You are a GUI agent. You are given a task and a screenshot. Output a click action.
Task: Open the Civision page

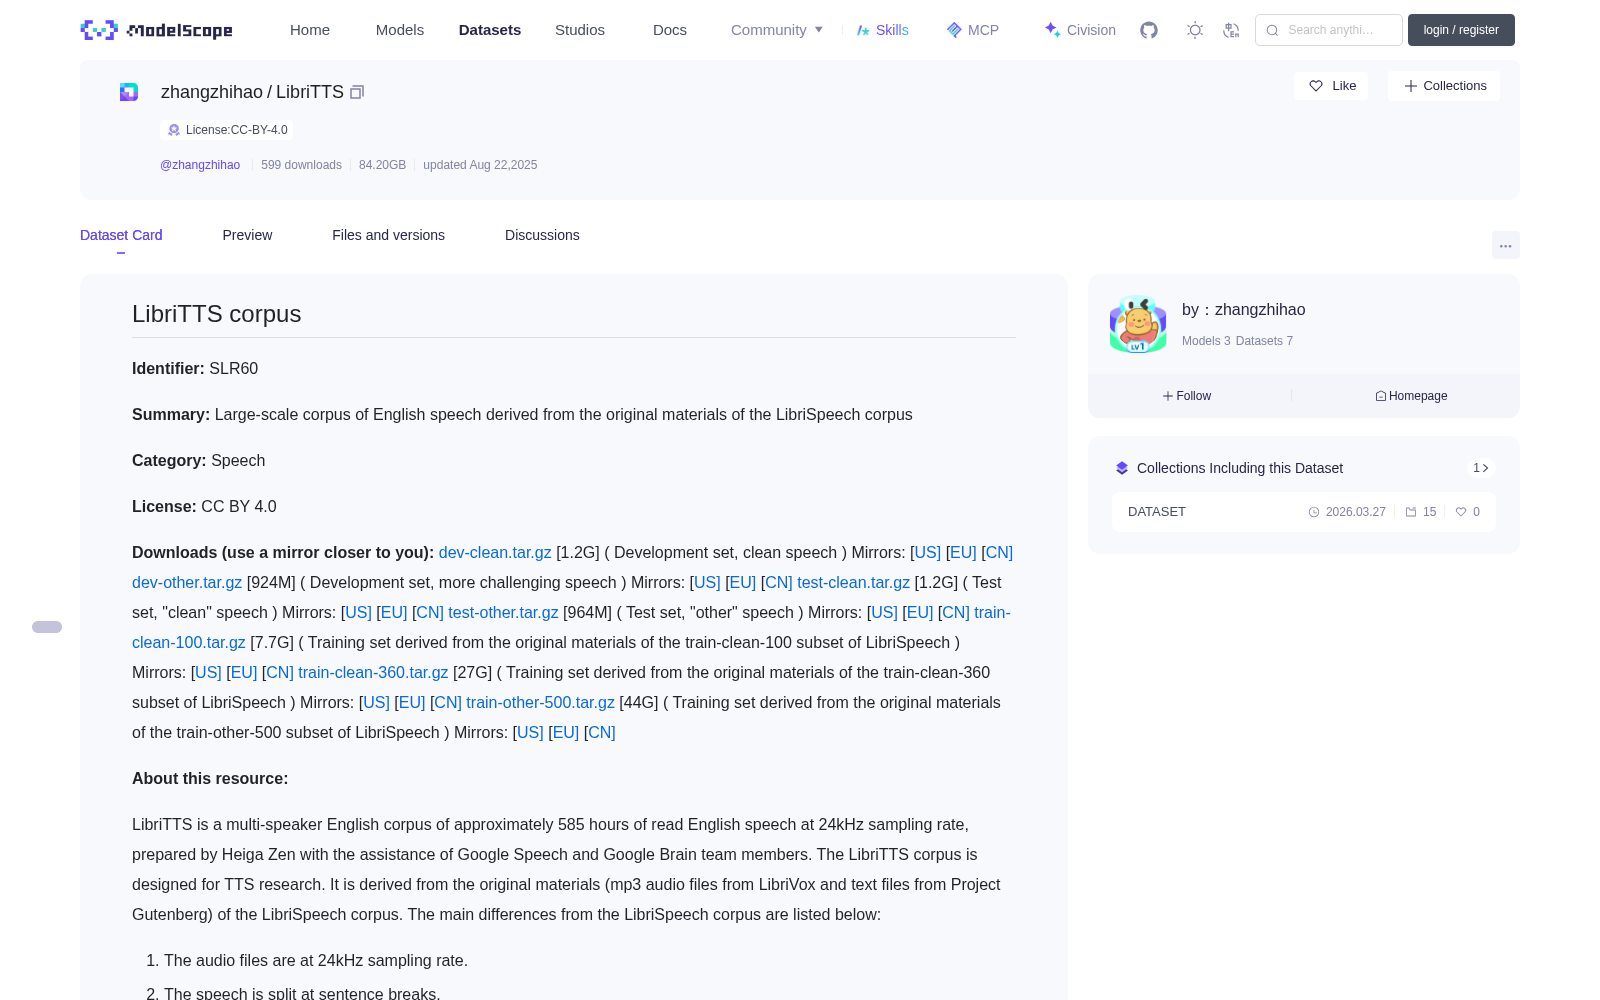pos(1080,30)
